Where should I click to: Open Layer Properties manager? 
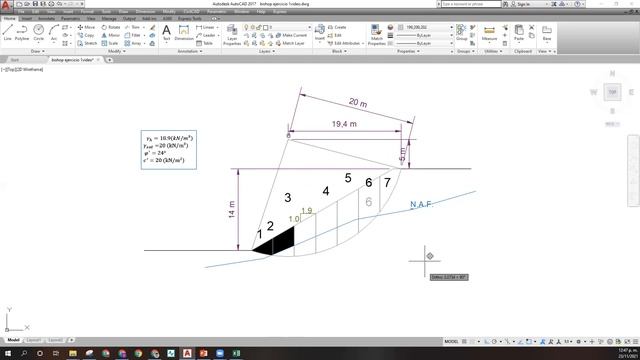(232, 34)
